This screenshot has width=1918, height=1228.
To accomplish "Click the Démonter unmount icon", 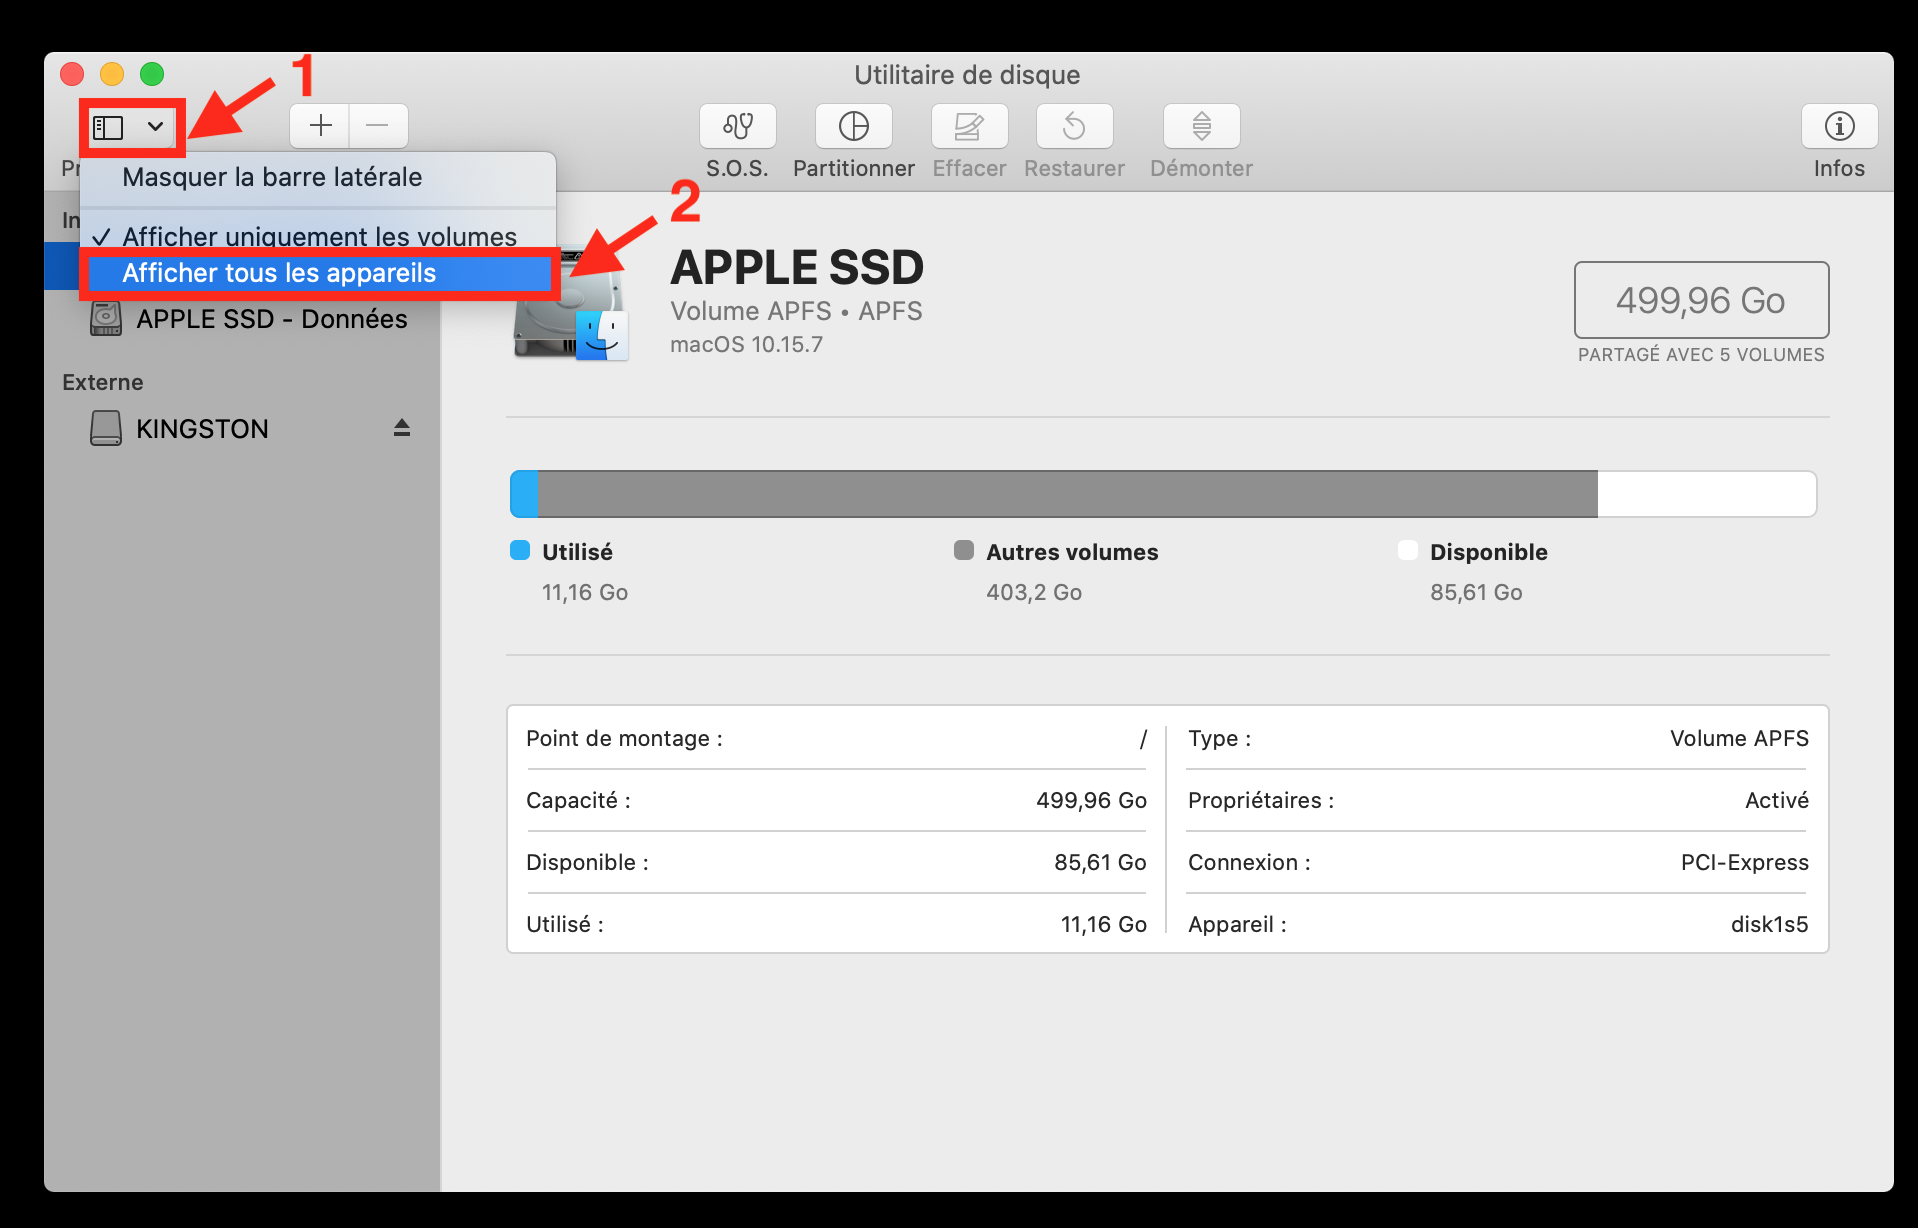I will [x=1202, y=126].
